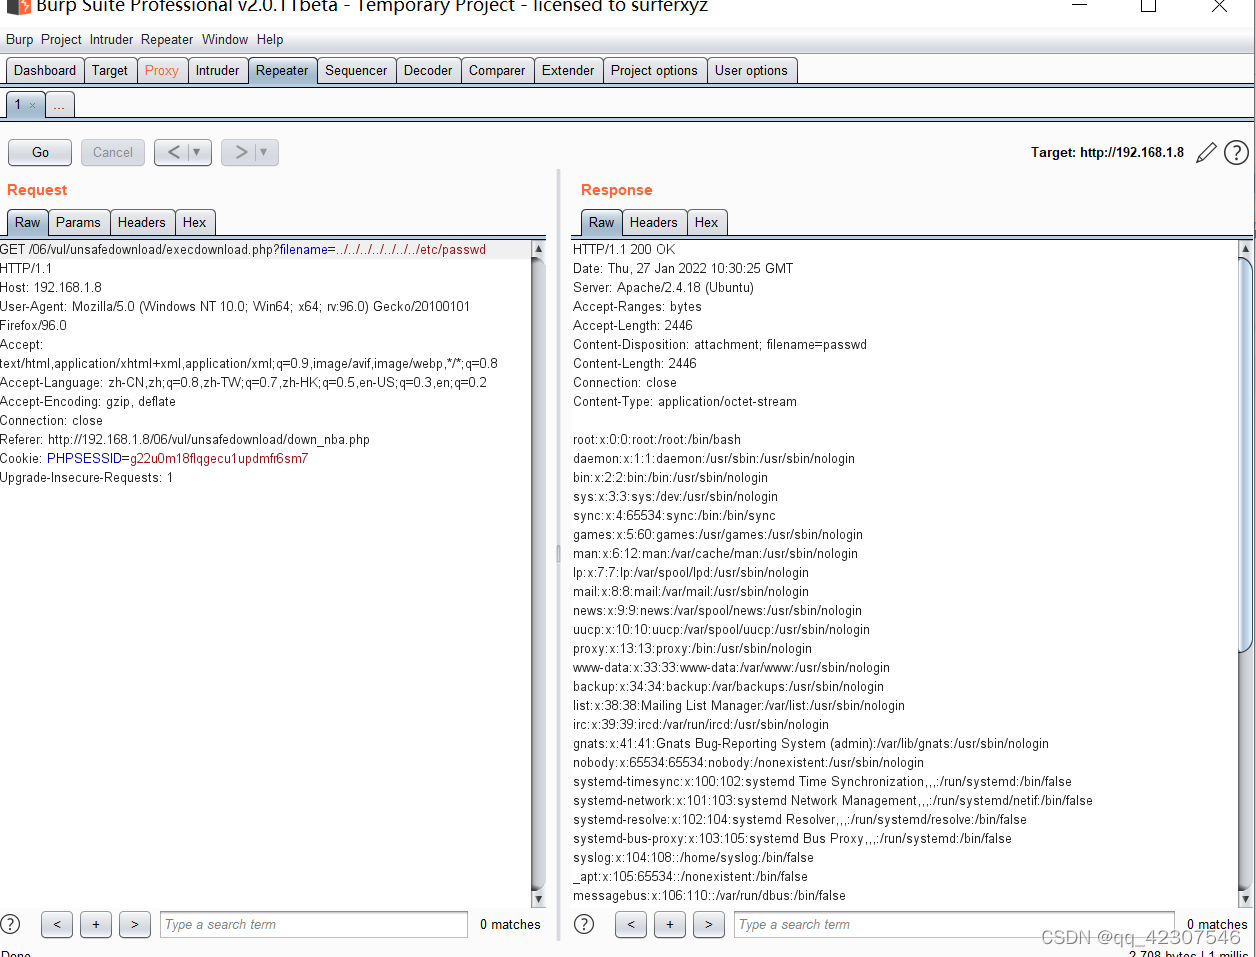Open the forward history dropdown arrow
The image size is (1256, 957).
[x=265, y=152]
